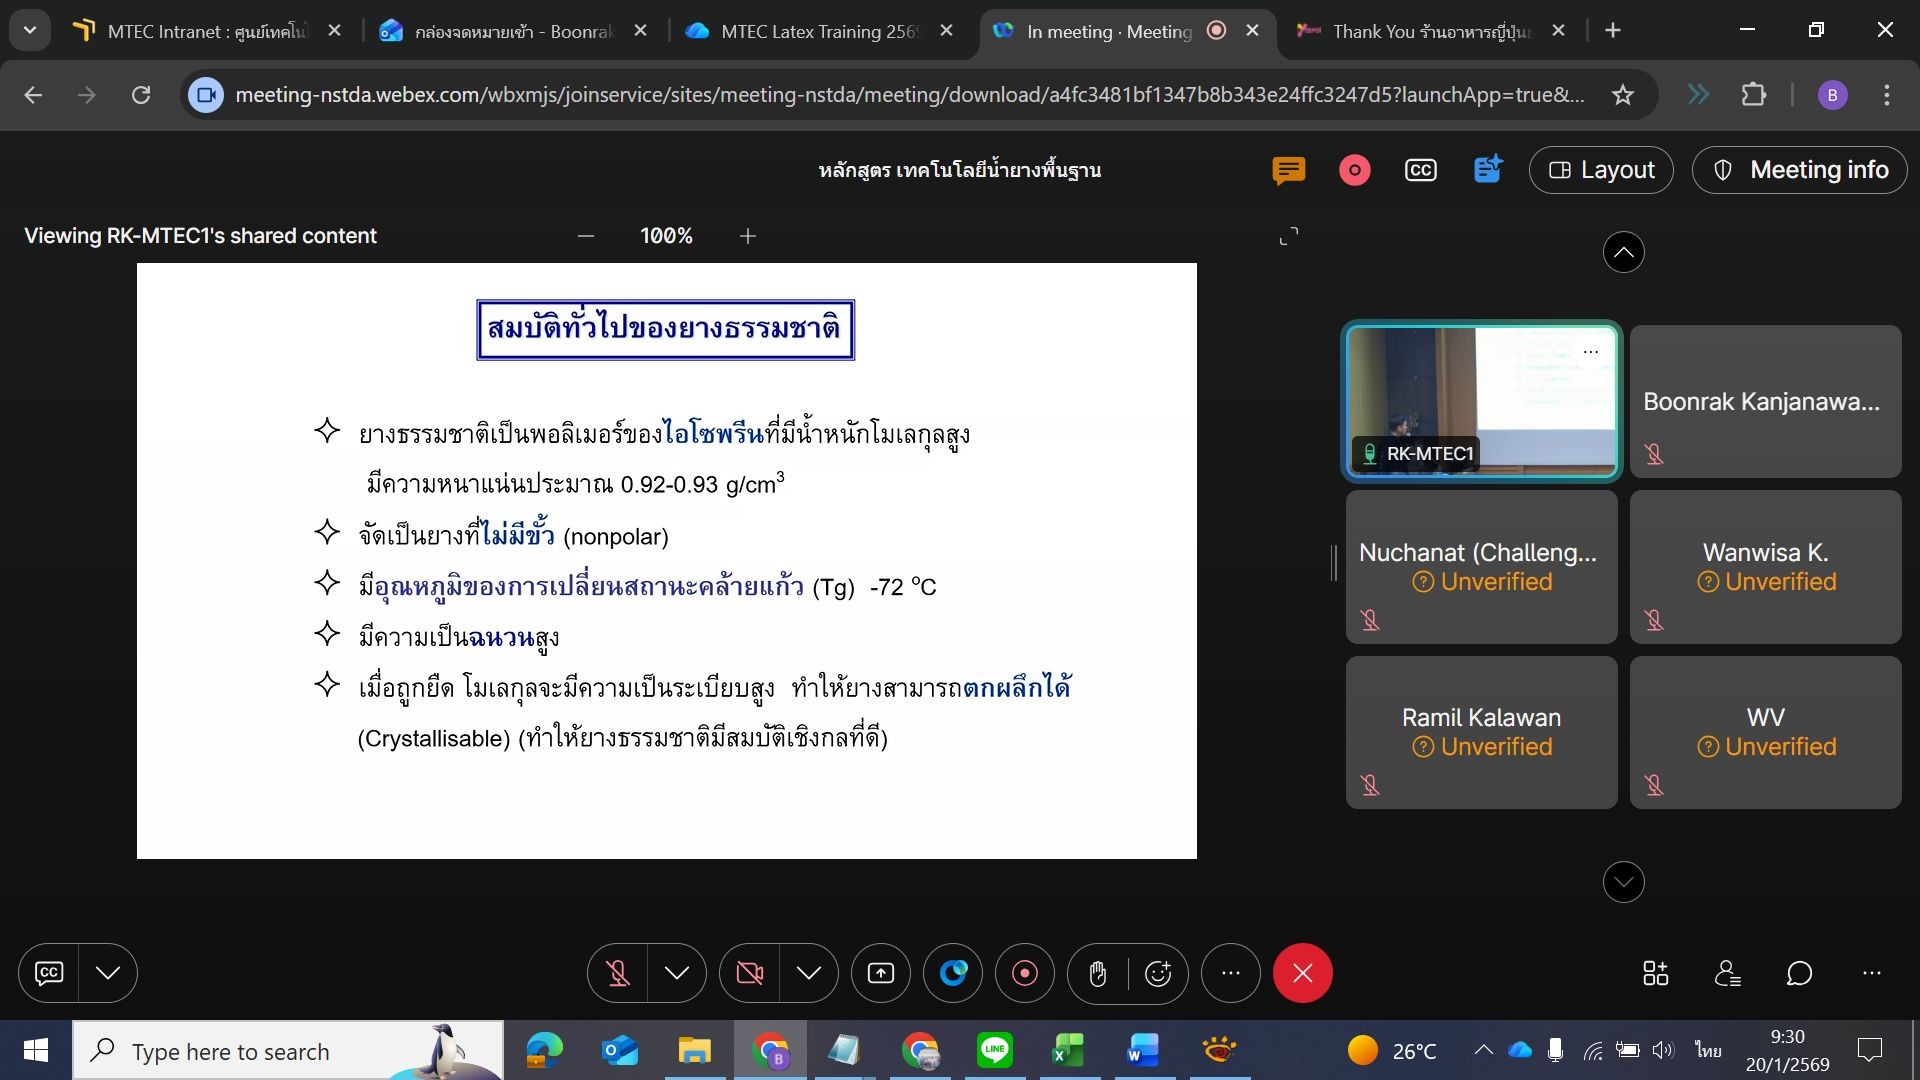Click the fullscreen shared content icon

1289,236
